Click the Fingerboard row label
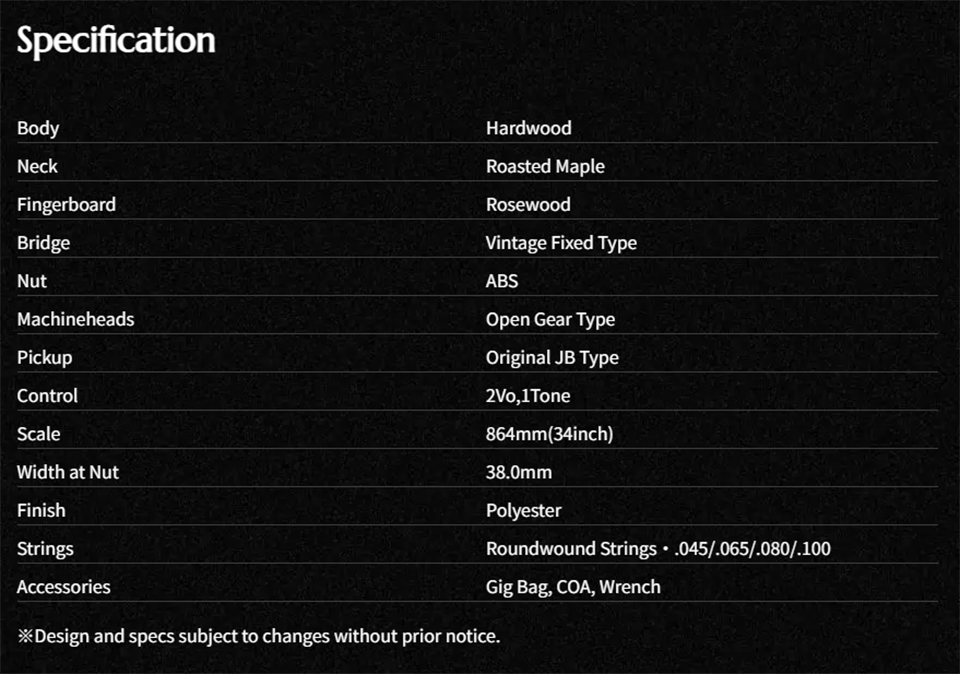 [x=66, y=204]
